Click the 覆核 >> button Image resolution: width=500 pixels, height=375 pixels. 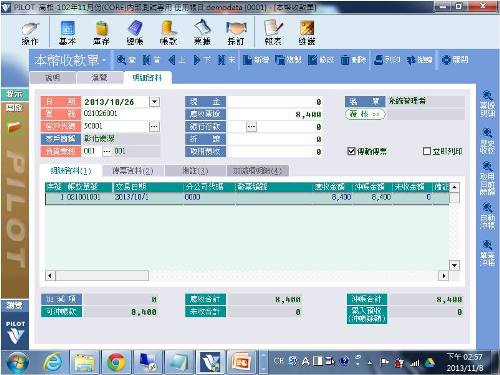click(365, 114)
